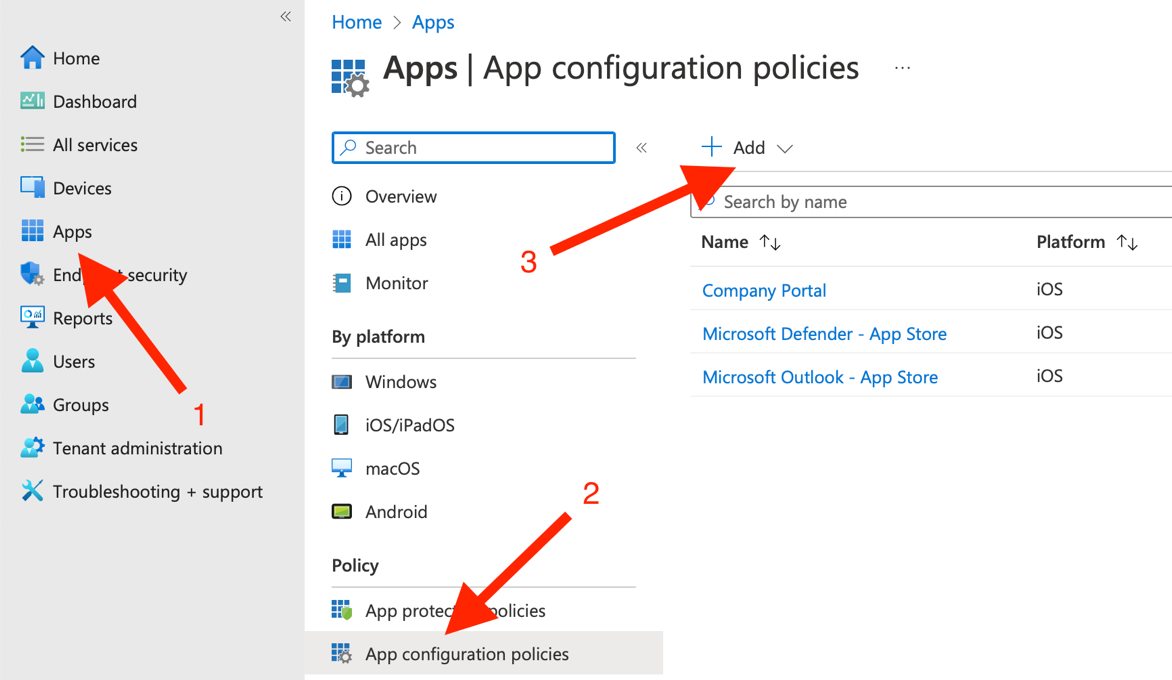
Task: Click the Reports screen icon
Action: (32, 318)
